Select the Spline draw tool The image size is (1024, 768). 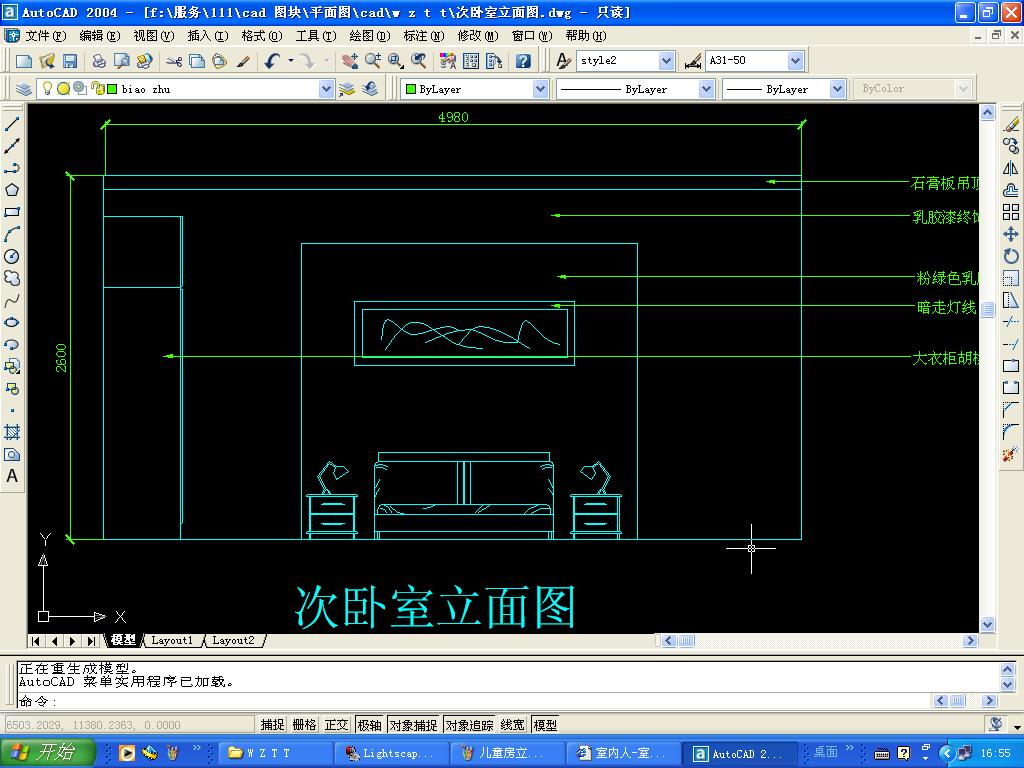coord(12,300)
